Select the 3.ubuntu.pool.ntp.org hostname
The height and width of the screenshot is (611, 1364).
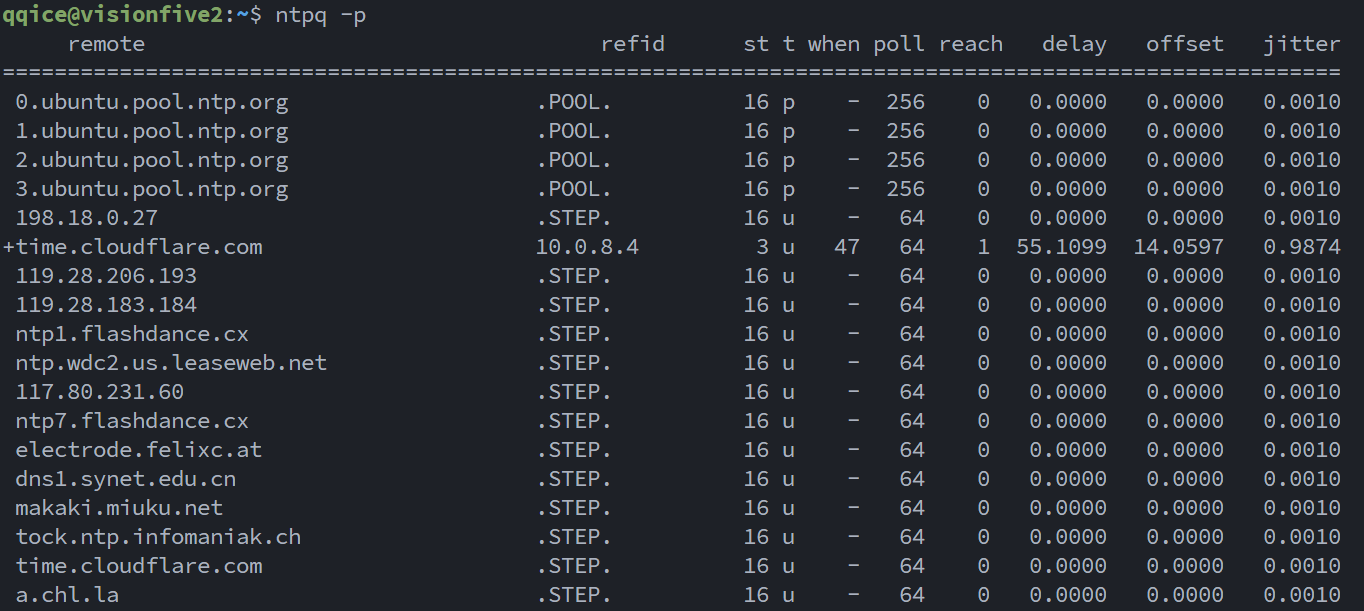152,189
